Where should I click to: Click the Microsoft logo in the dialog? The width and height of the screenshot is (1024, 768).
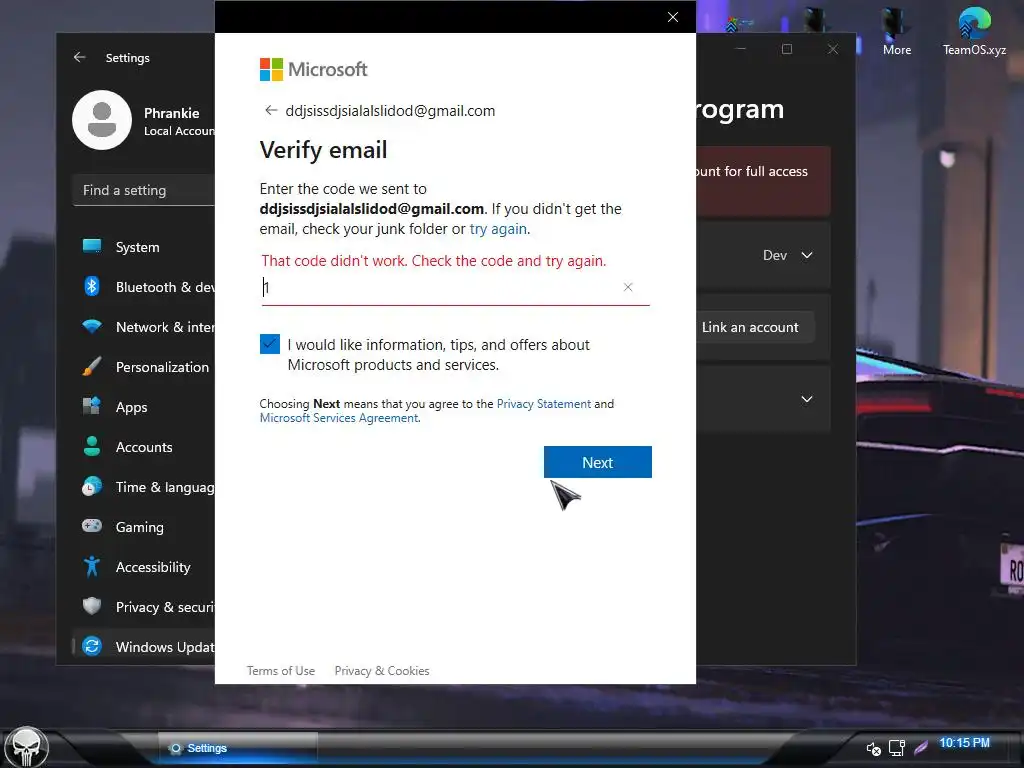(x=313, y=69)
